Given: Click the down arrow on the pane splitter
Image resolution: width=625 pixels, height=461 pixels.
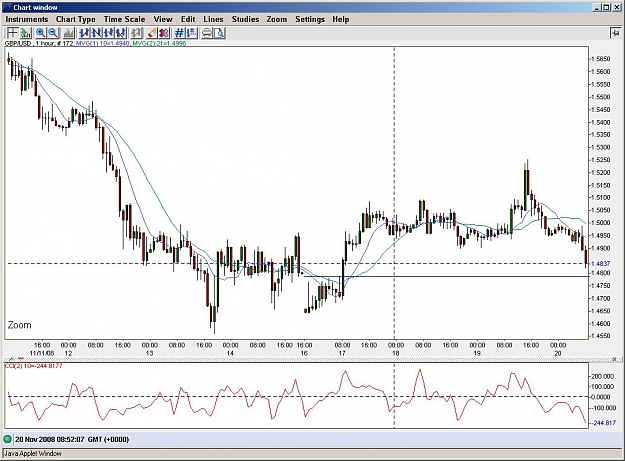Looking at the screenshot, I should [x=20, y=359].
